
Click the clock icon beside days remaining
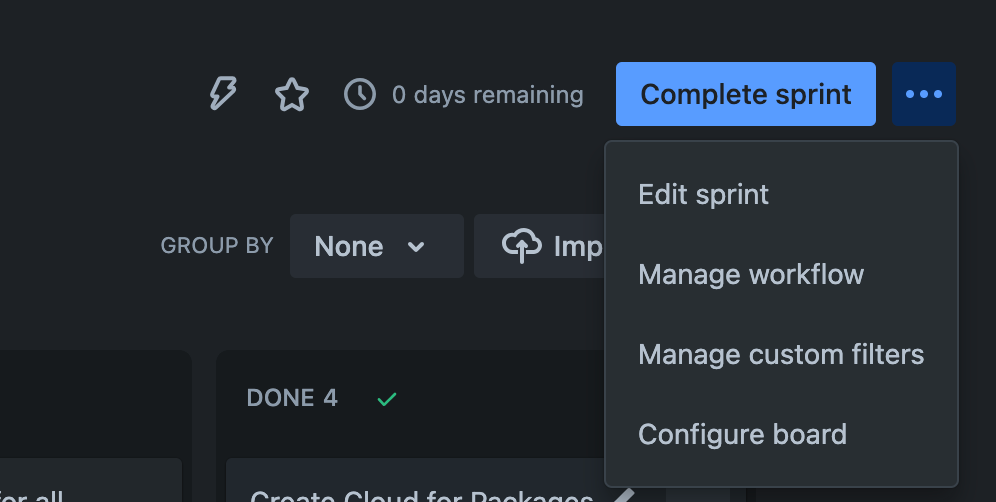tap(360, 94)
